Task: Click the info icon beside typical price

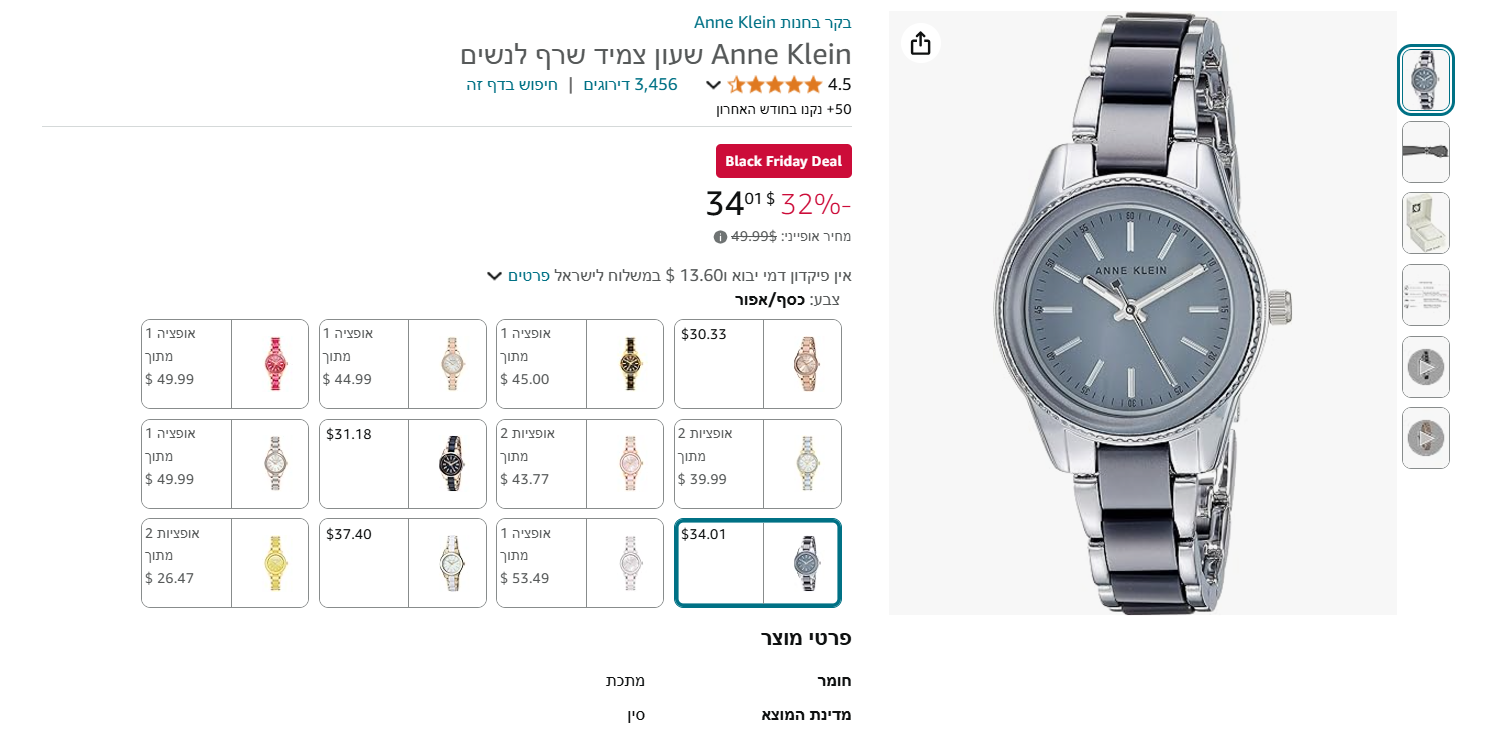Action: click(x=720, y=237)
